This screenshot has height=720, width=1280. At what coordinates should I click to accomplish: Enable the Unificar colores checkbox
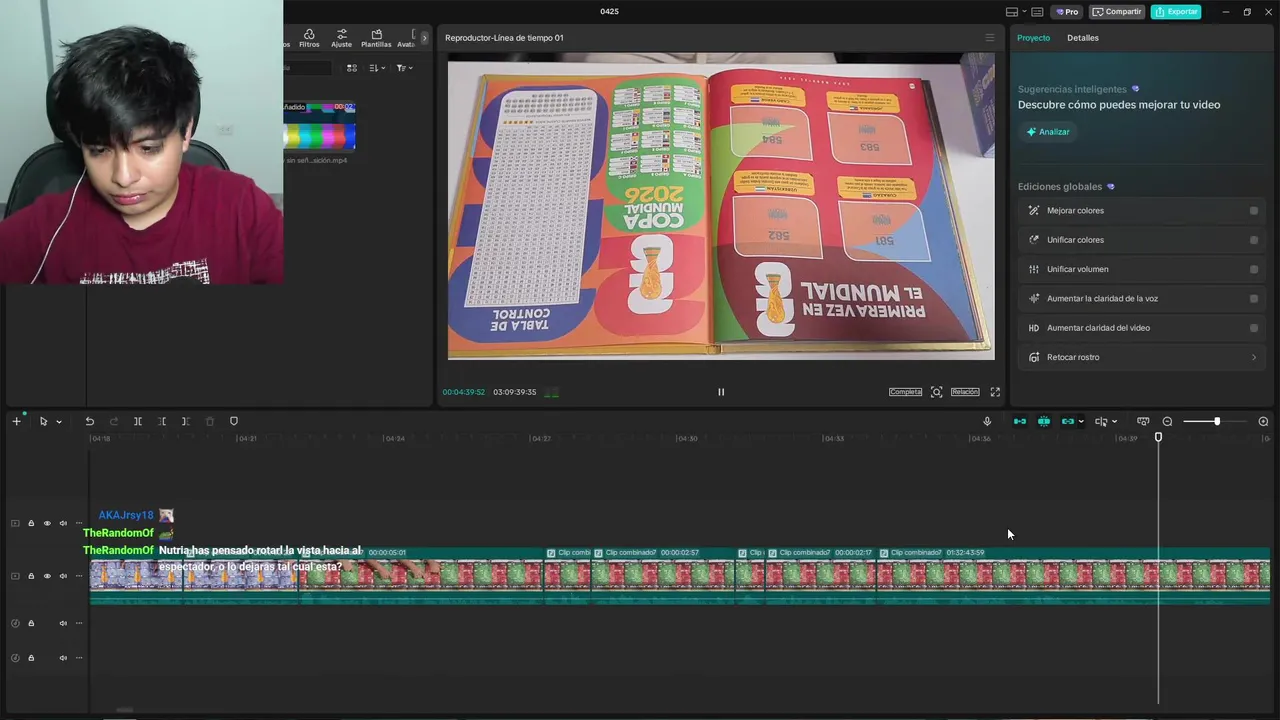click(1254, 240)
